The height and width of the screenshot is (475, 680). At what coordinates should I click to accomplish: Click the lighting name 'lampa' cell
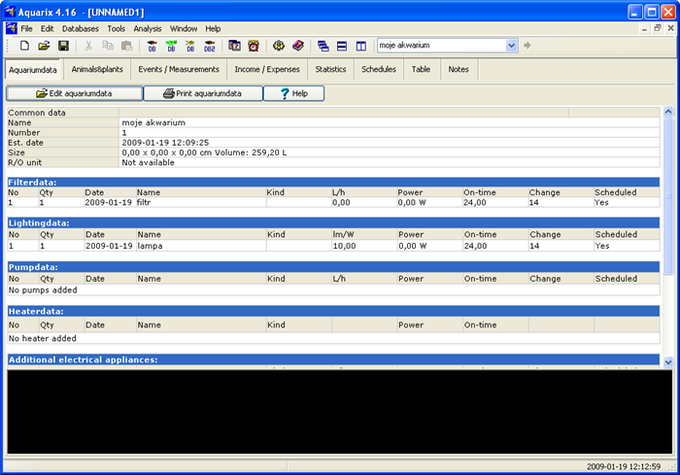(x=201, y=246)
